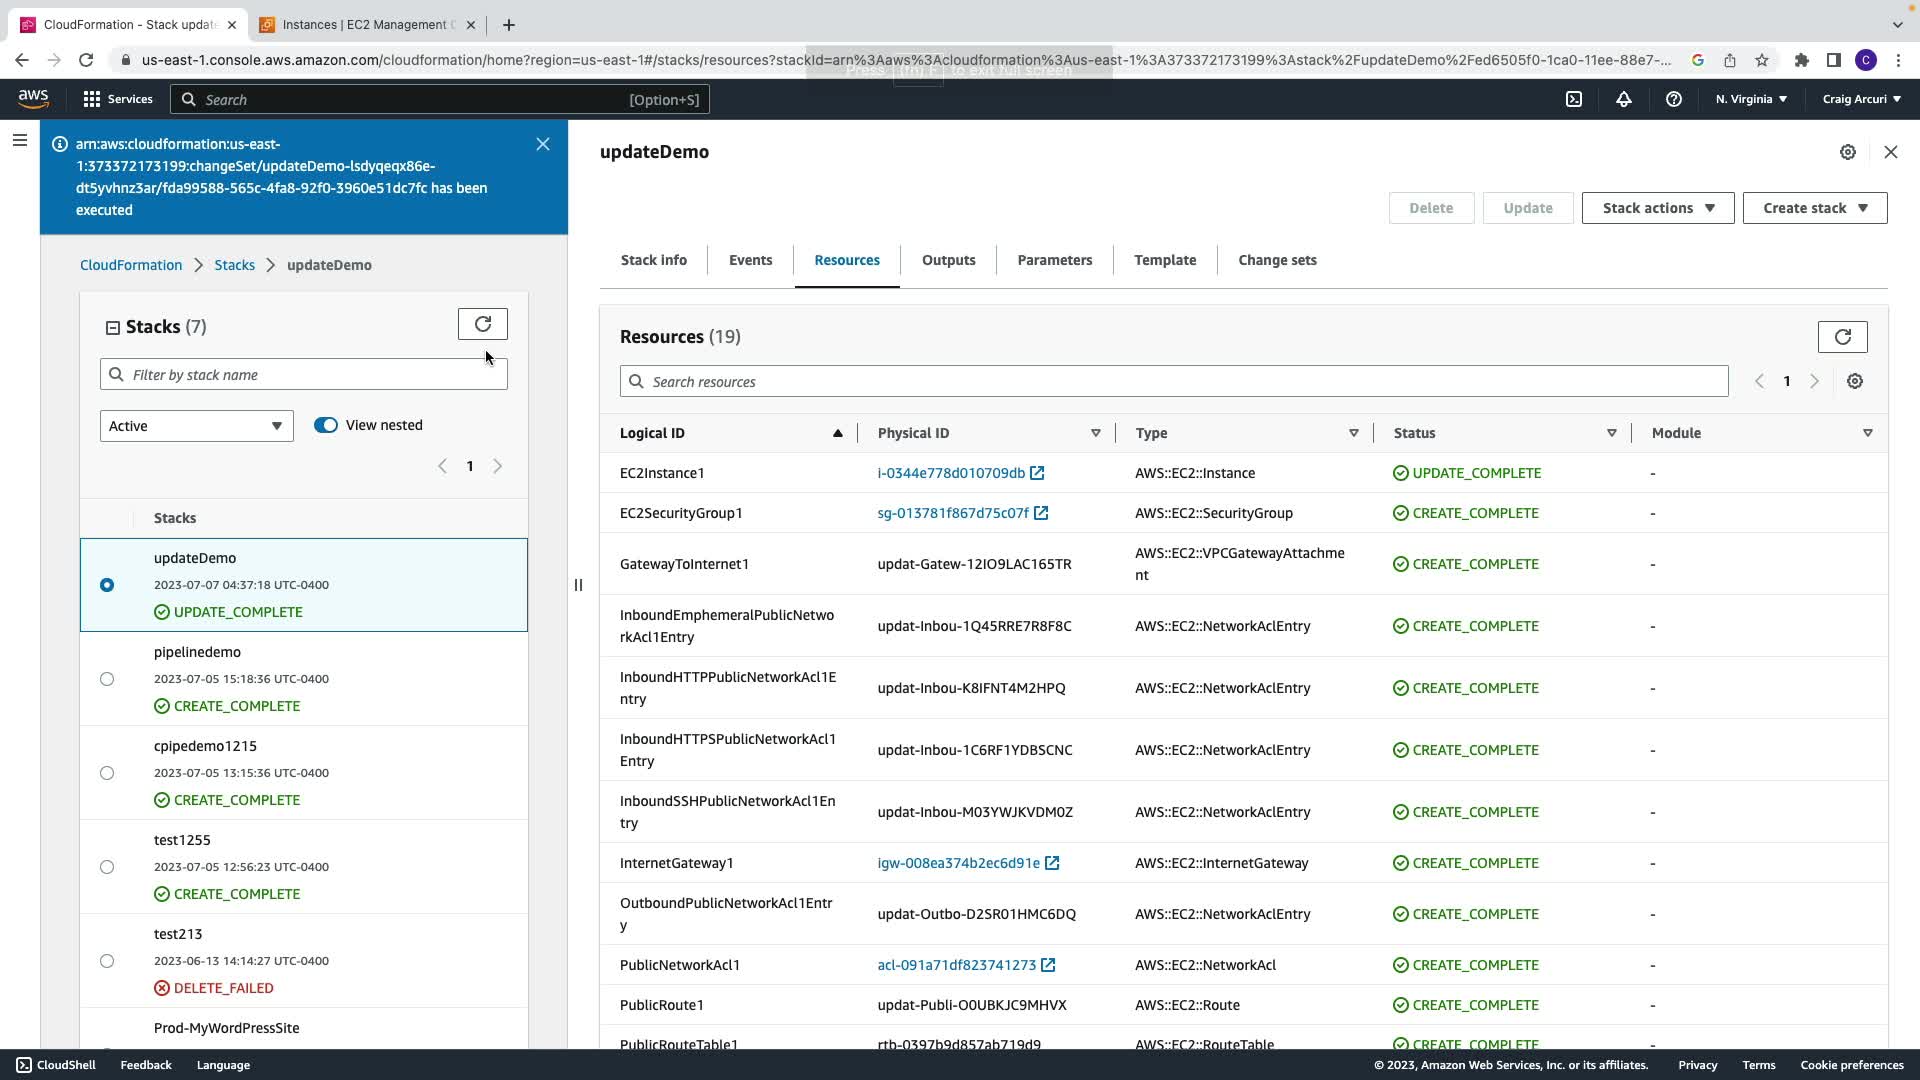This screenshot has width=1920, height=1080.
Task: Open the N. Virginia region selector
Action: click(1751, 99)
